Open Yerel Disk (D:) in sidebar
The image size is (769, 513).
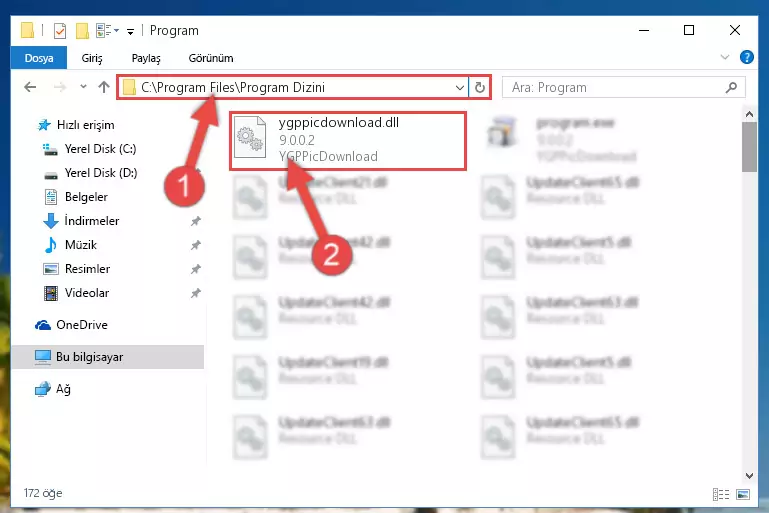[x=90, y=173]
